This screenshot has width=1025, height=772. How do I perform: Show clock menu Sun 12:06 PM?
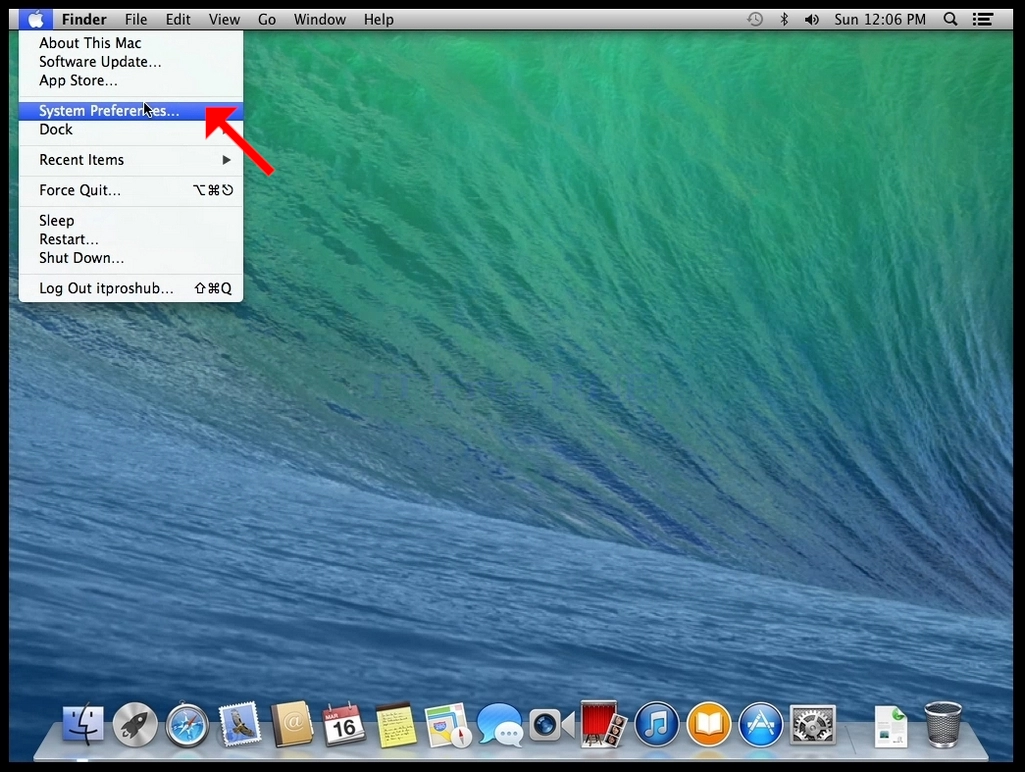pyautogui.click(x=880, y=20)
